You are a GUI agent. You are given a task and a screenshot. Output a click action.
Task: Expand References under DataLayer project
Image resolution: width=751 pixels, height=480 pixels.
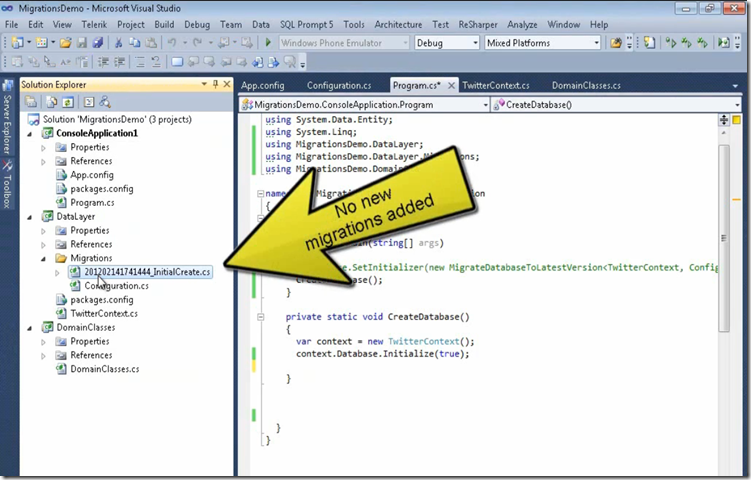click(44, 245)
